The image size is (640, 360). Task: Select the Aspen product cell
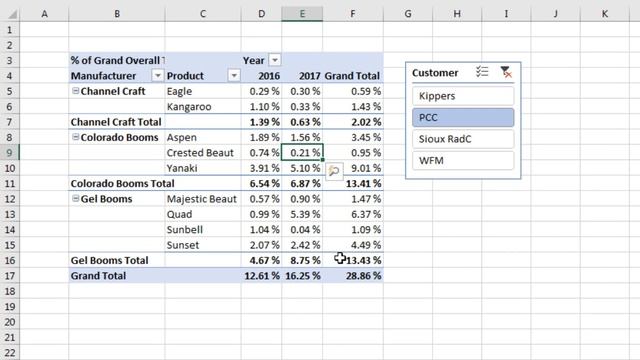click(203, 137)
